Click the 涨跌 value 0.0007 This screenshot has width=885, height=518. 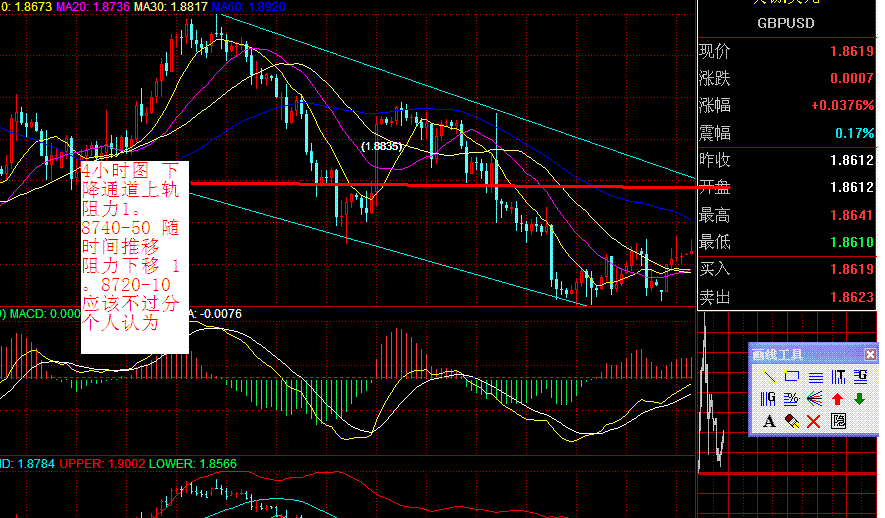click(x=852, y=78)
